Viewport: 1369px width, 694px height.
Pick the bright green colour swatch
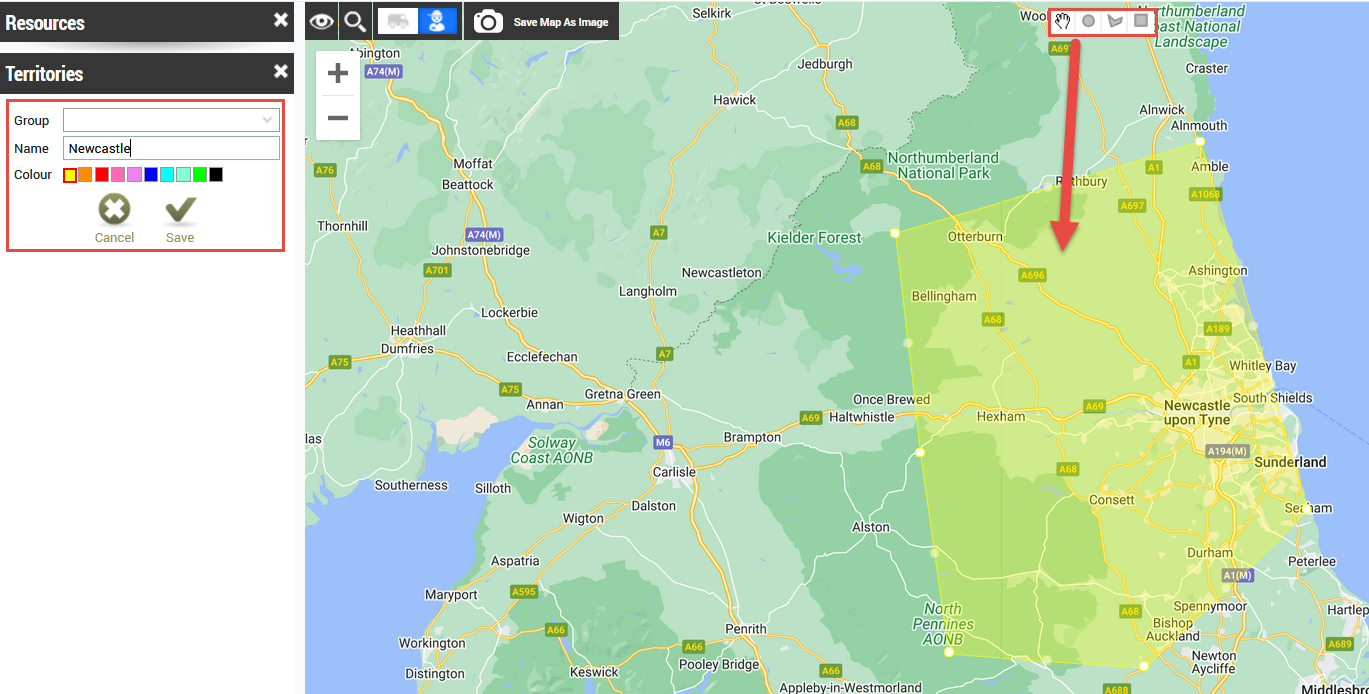click(200, 175)
